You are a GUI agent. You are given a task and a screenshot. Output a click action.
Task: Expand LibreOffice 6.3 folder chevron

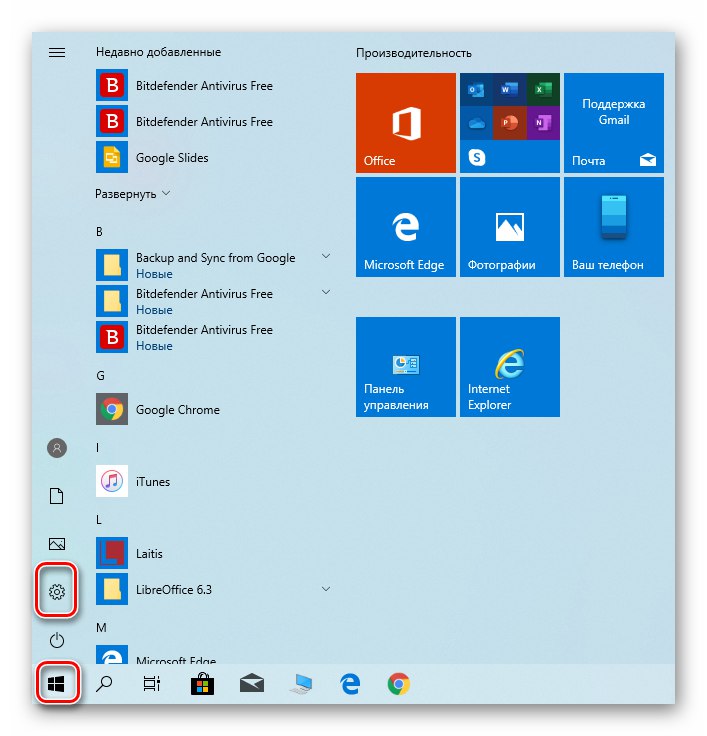click(326, 589)
